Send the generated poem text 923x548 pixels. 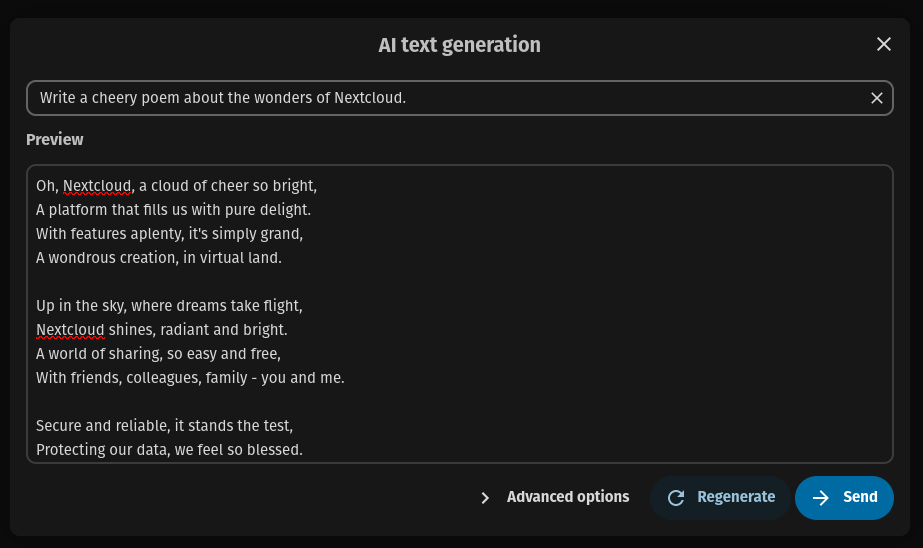point(858,497)
